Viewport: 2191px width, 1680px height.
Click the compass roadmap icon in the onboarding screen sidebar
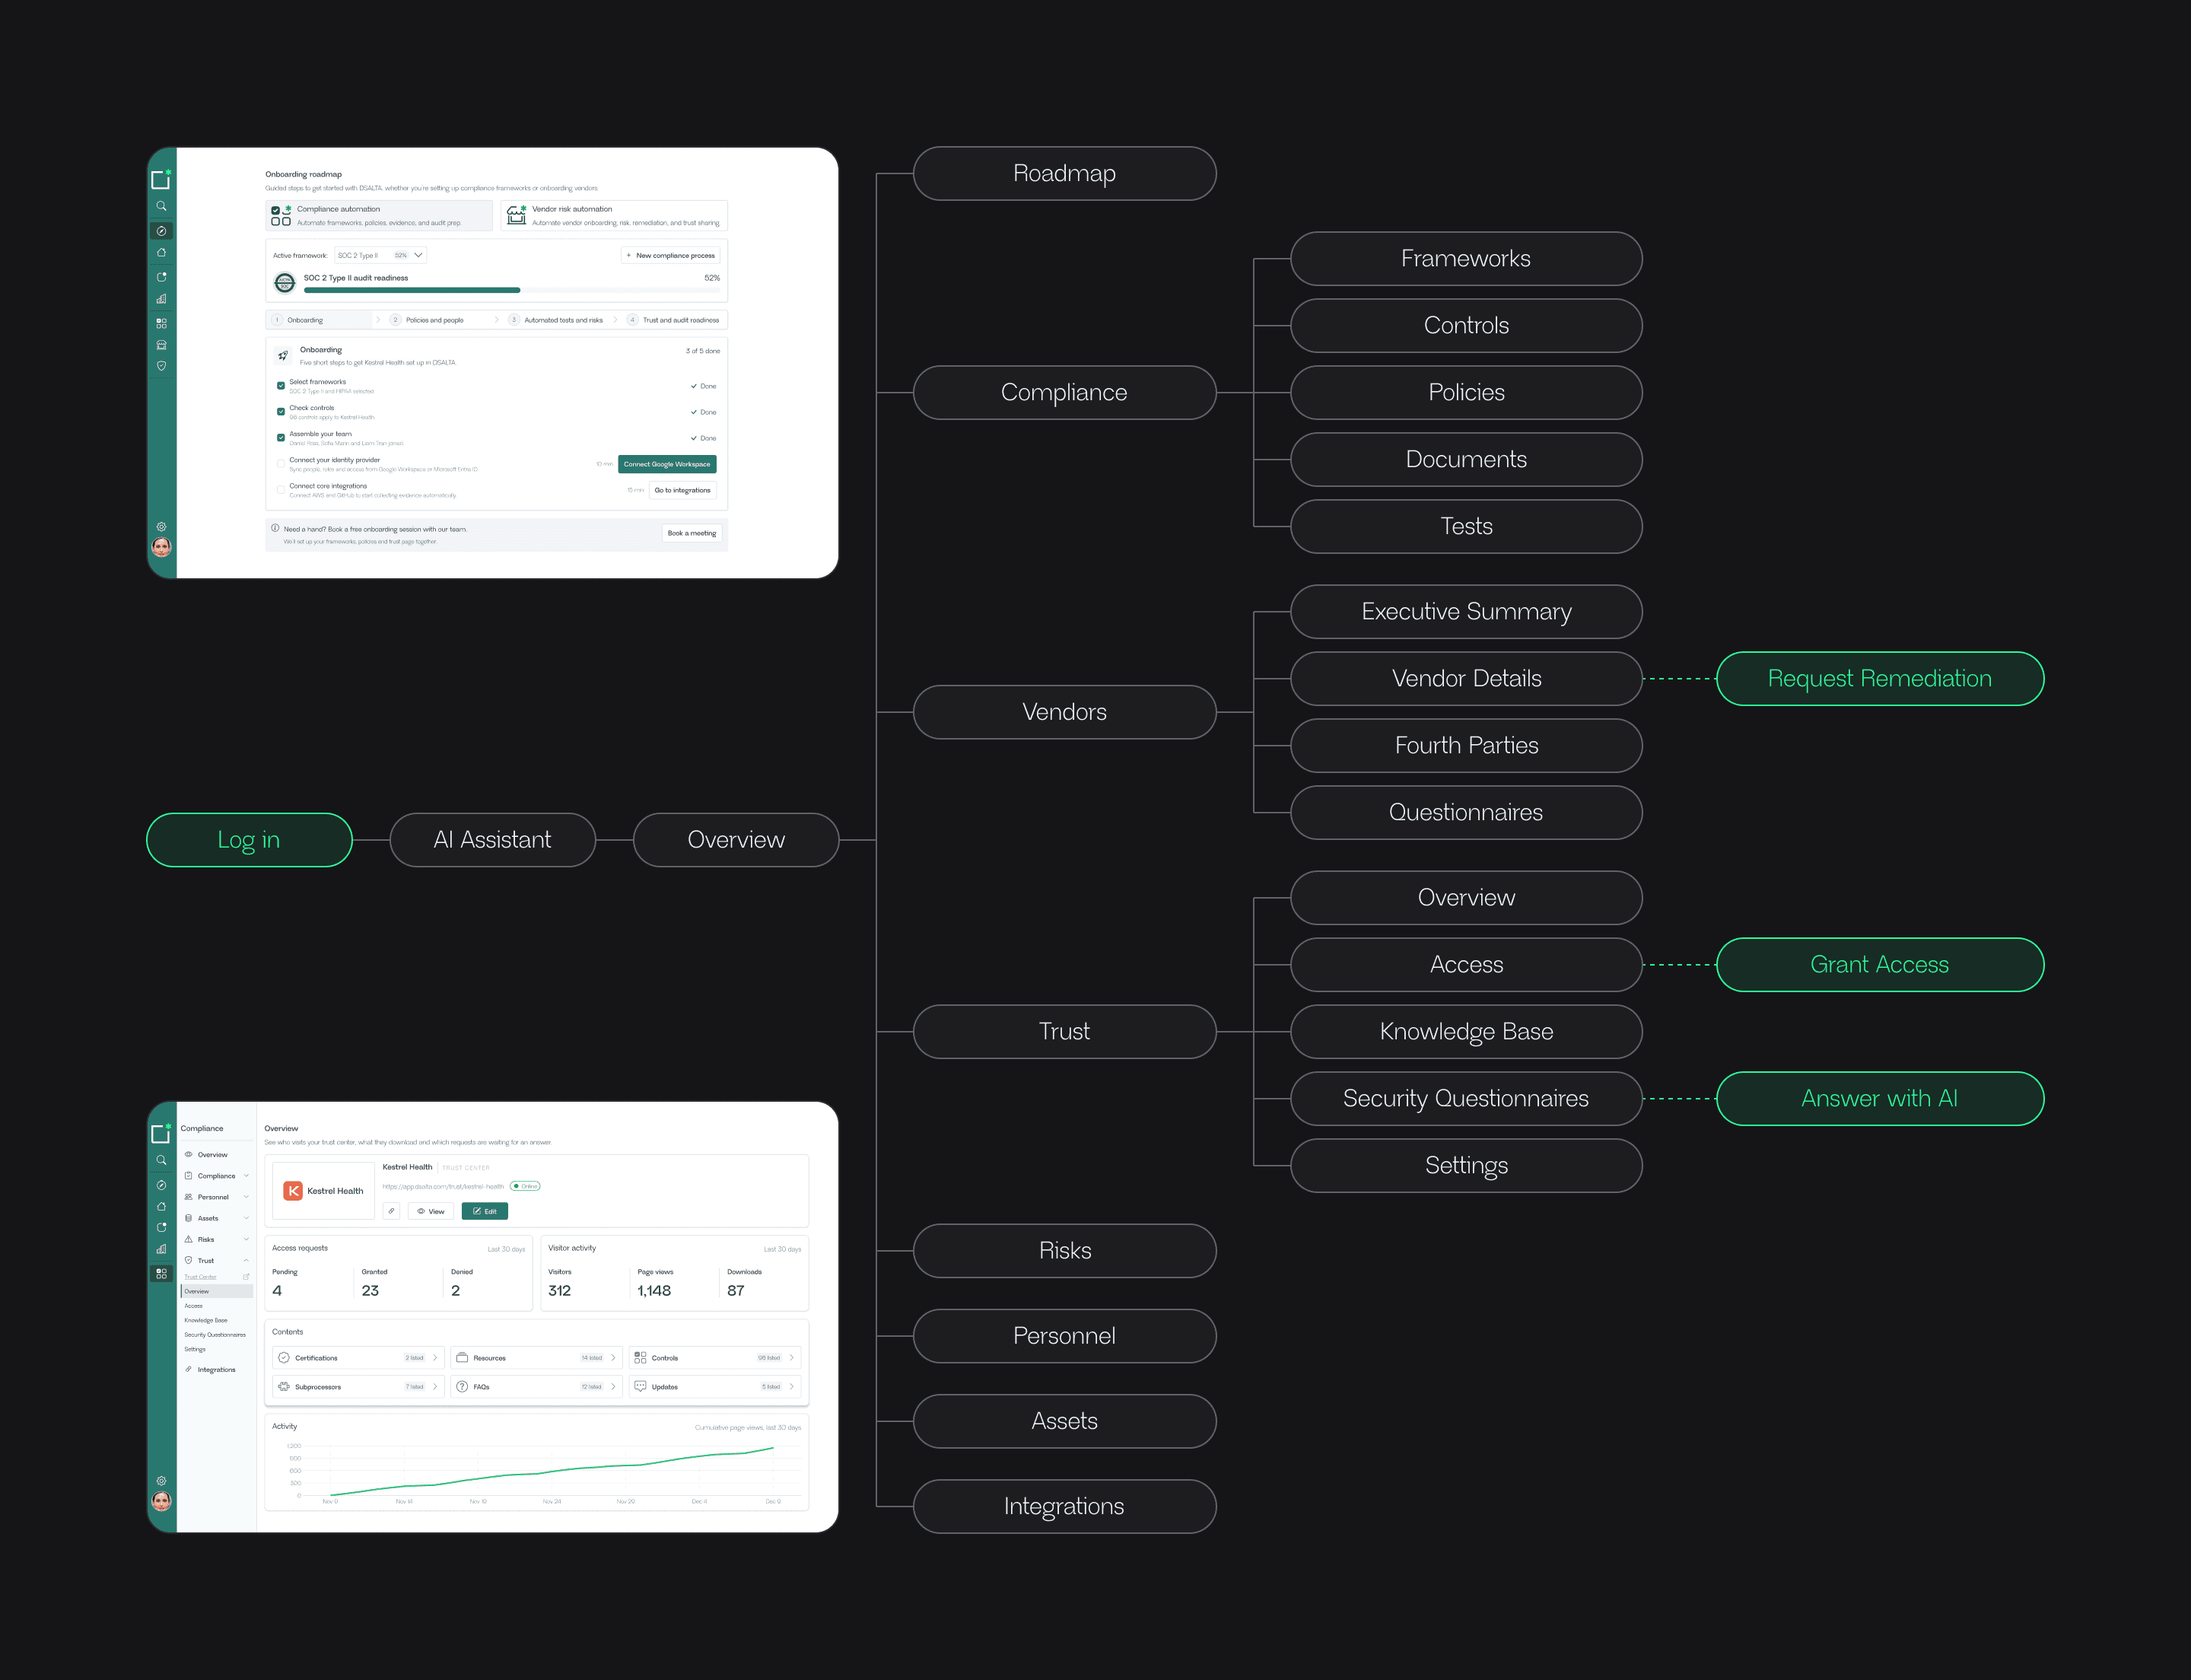click(x=161, y=231)
